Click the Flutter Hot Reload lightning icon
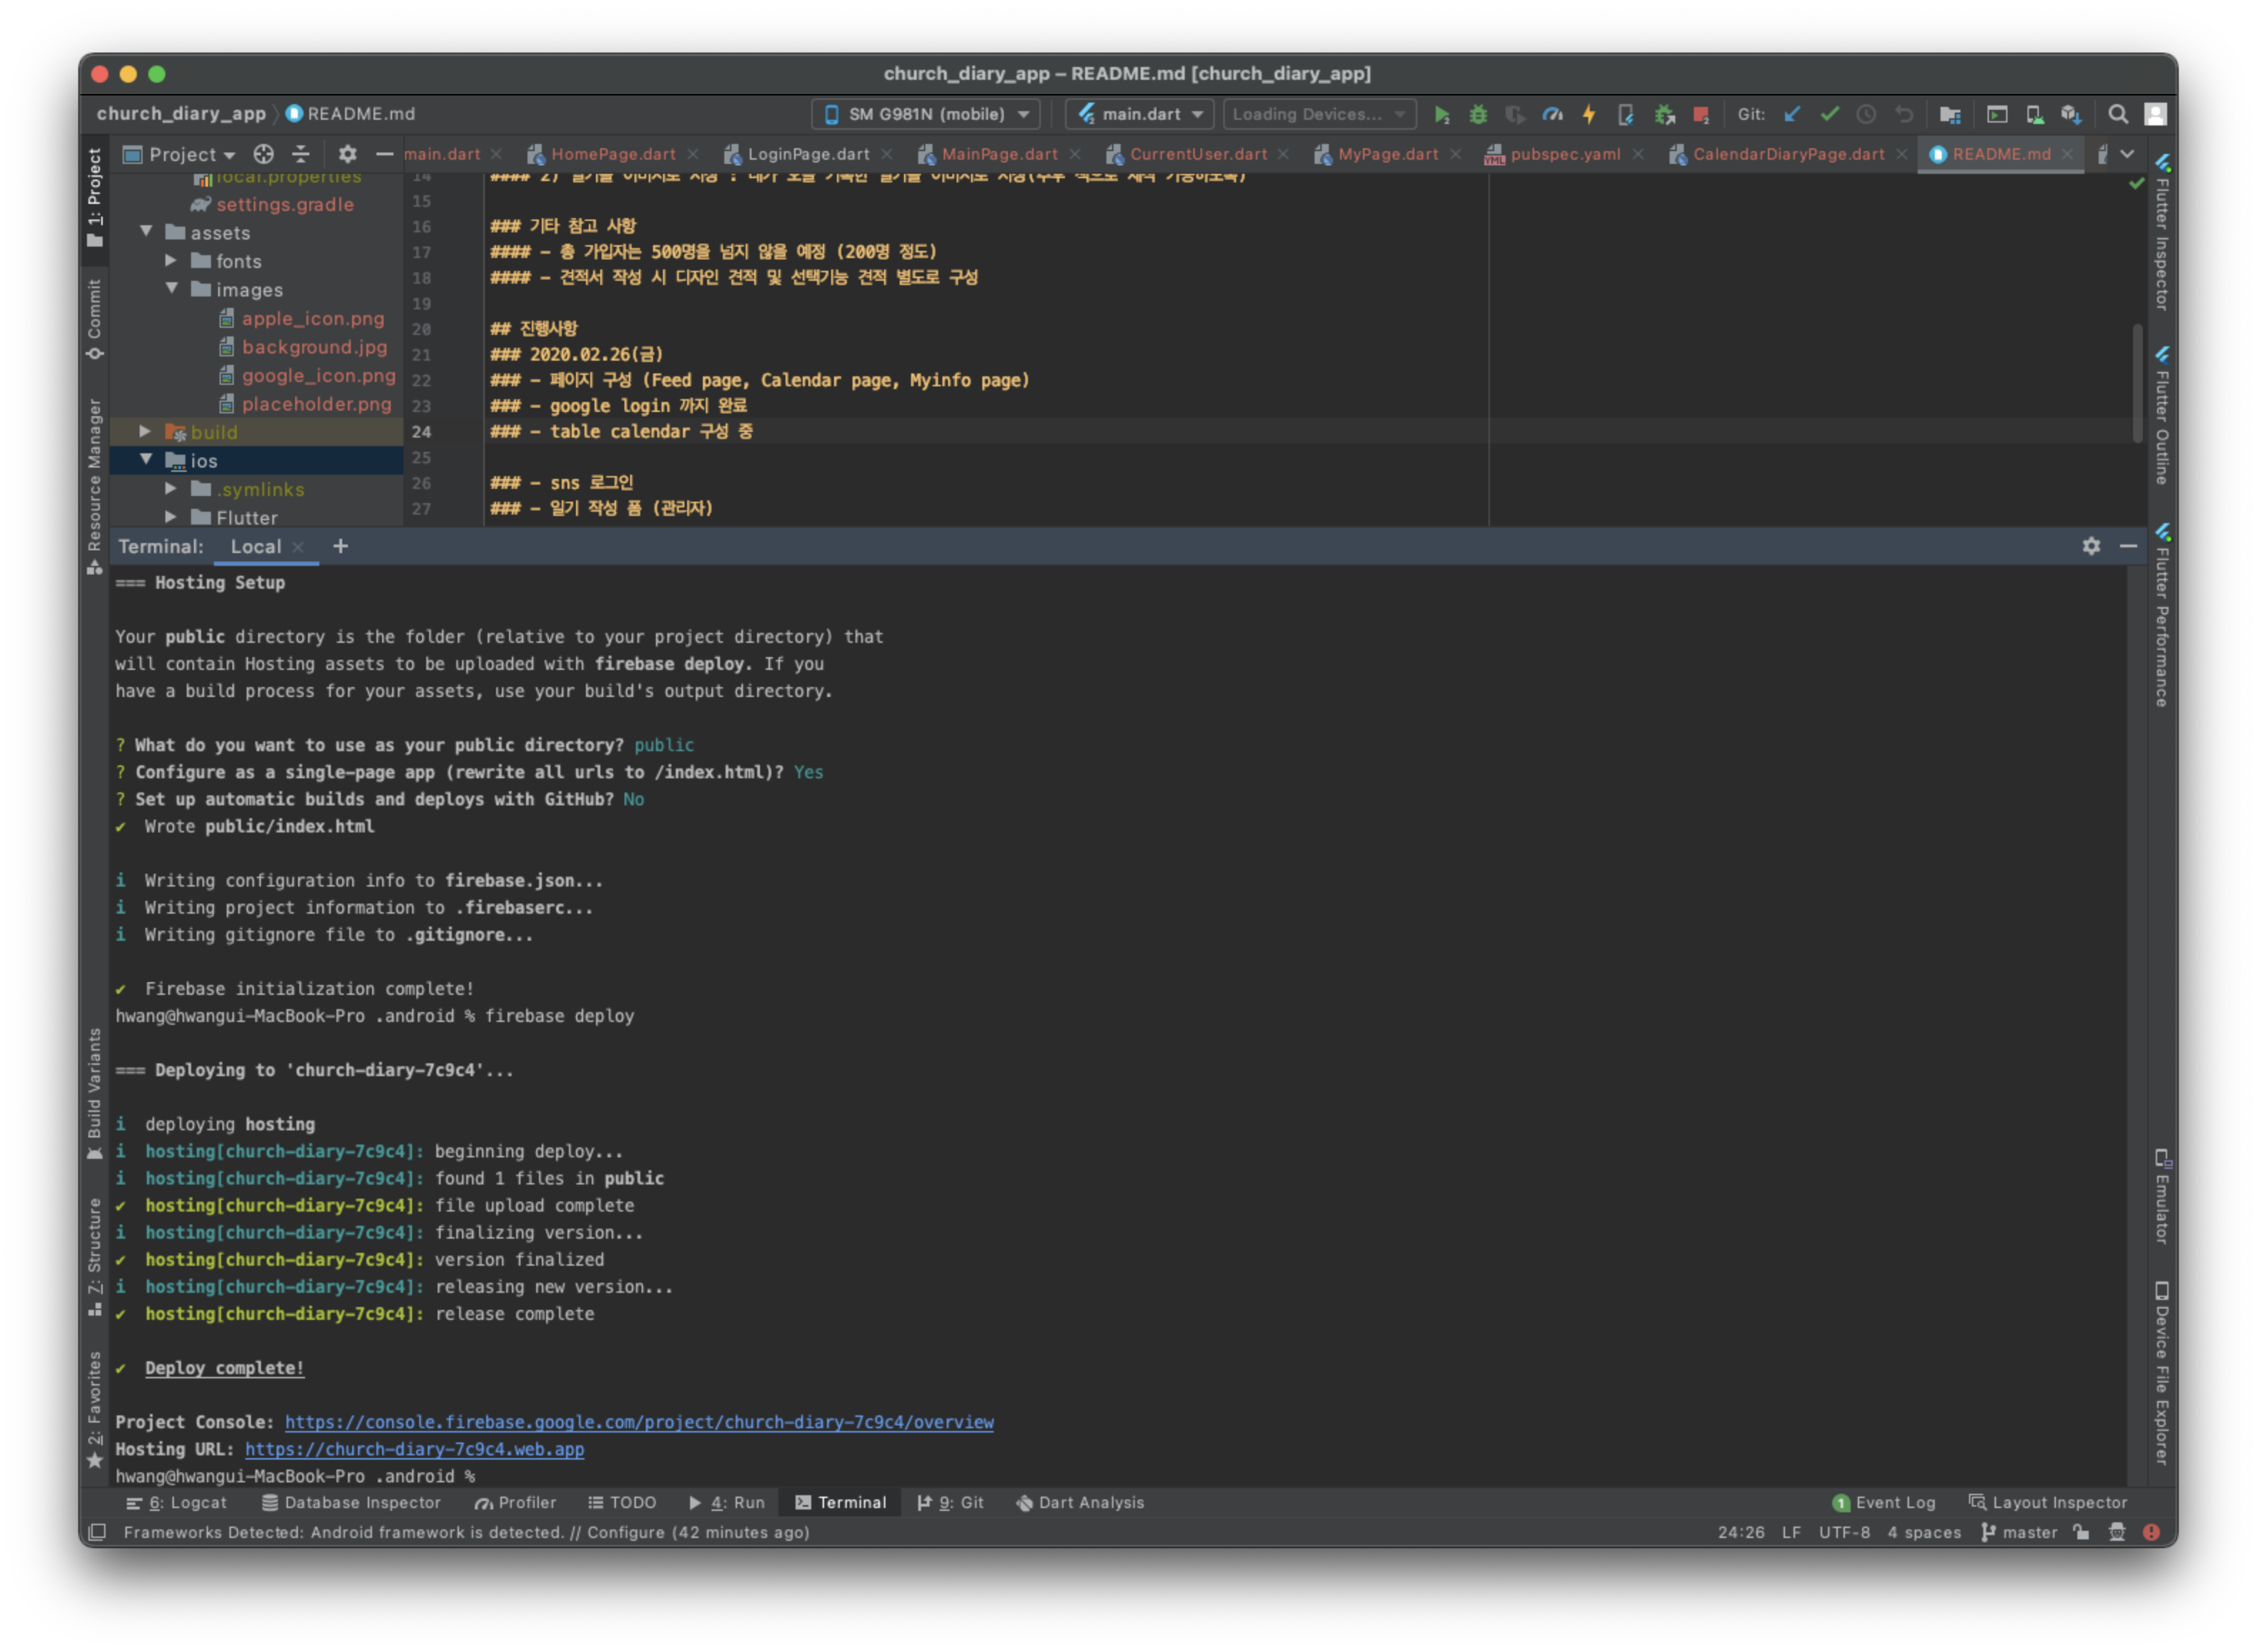The width and height of the screenshot is (2257, 1652). pyautogui.click(x=1589, y=115)
